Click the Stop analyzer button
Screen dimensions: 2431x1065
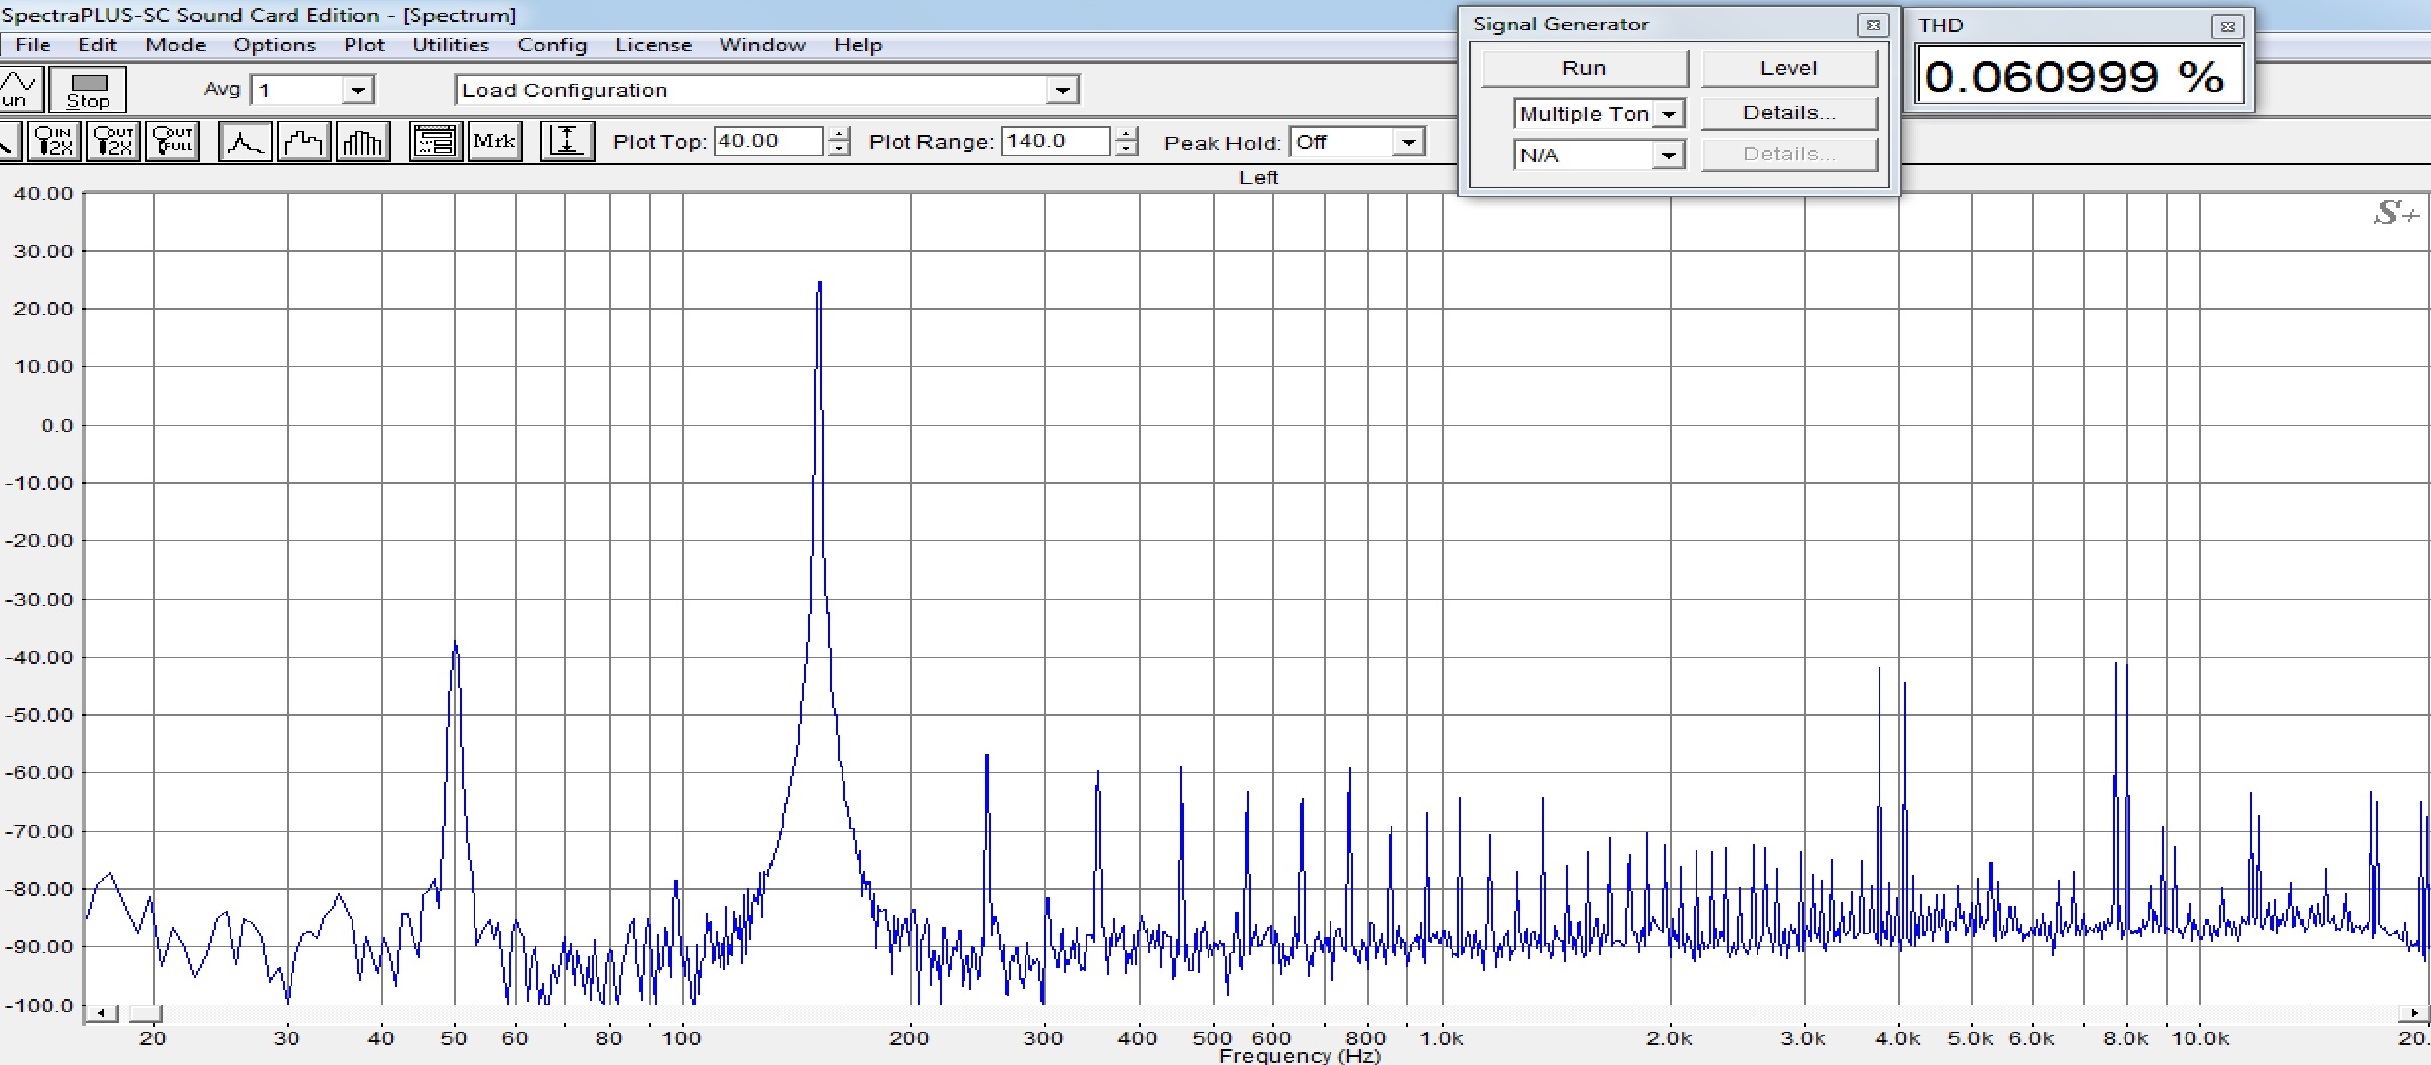pyautogui.click(x=88, y=90)
